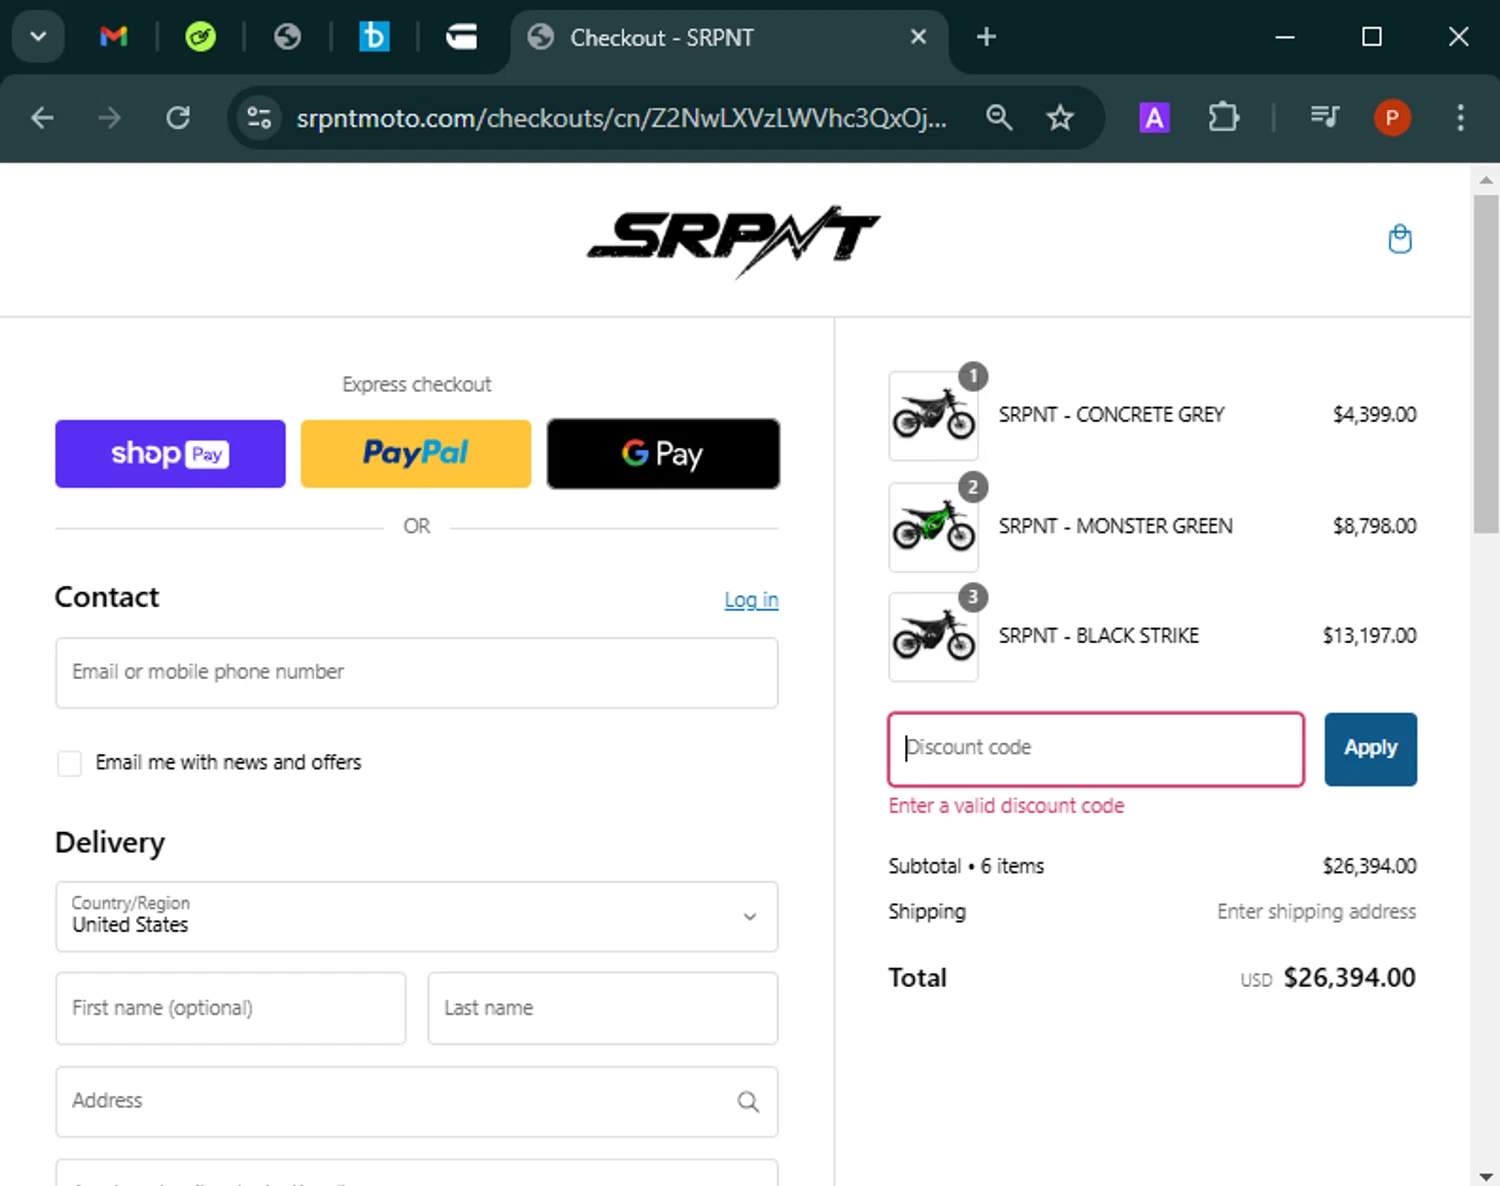Click the Black Strike bike thumbnail
Image resolution: width=1500 pixels, height=1186 pixels.
[933, 637]
